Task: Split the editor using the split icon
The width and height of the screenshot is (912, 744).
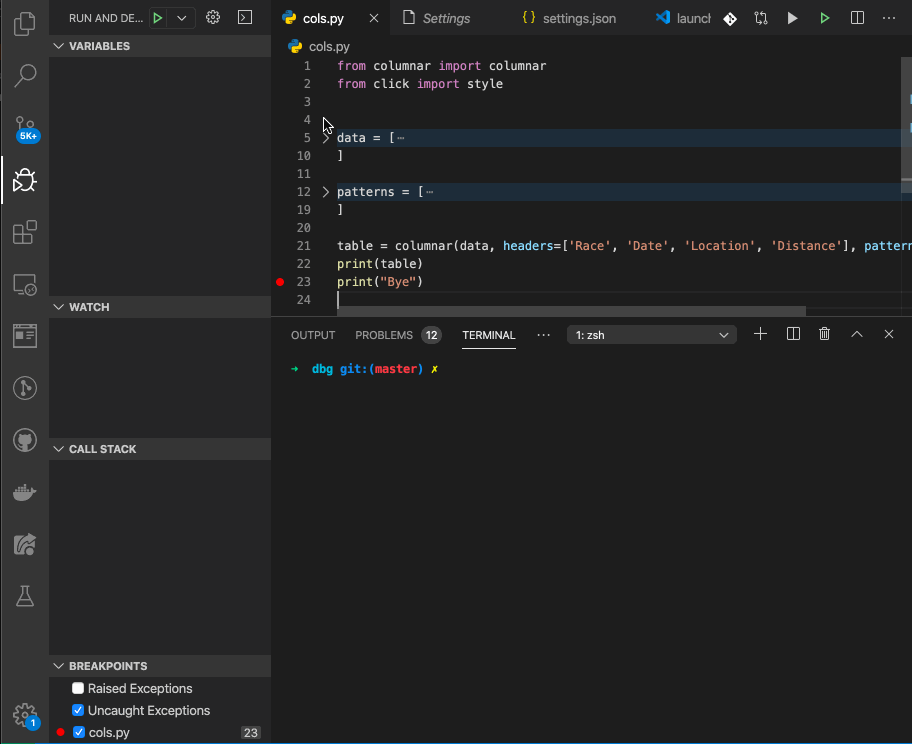Action: pyautogui.click(x=858, y=17)
